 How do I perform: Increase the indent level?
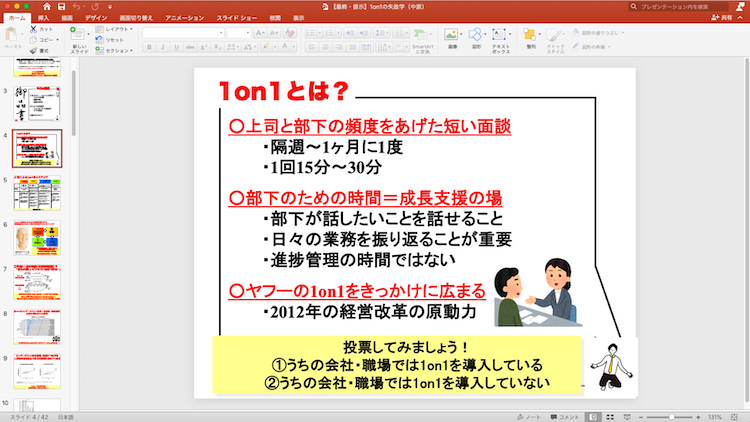coord(364,33)
